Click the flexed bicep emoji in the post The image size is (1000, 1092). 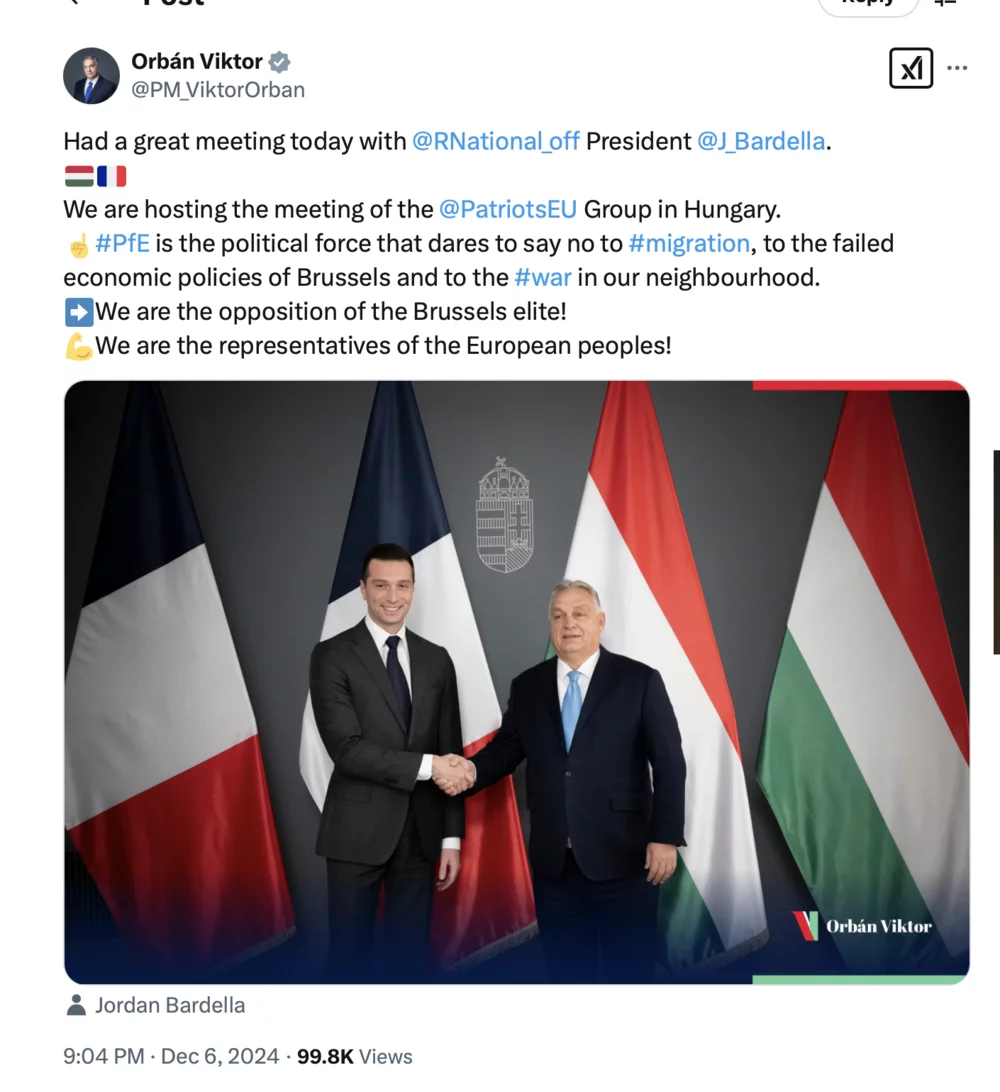tap(78, 346)
